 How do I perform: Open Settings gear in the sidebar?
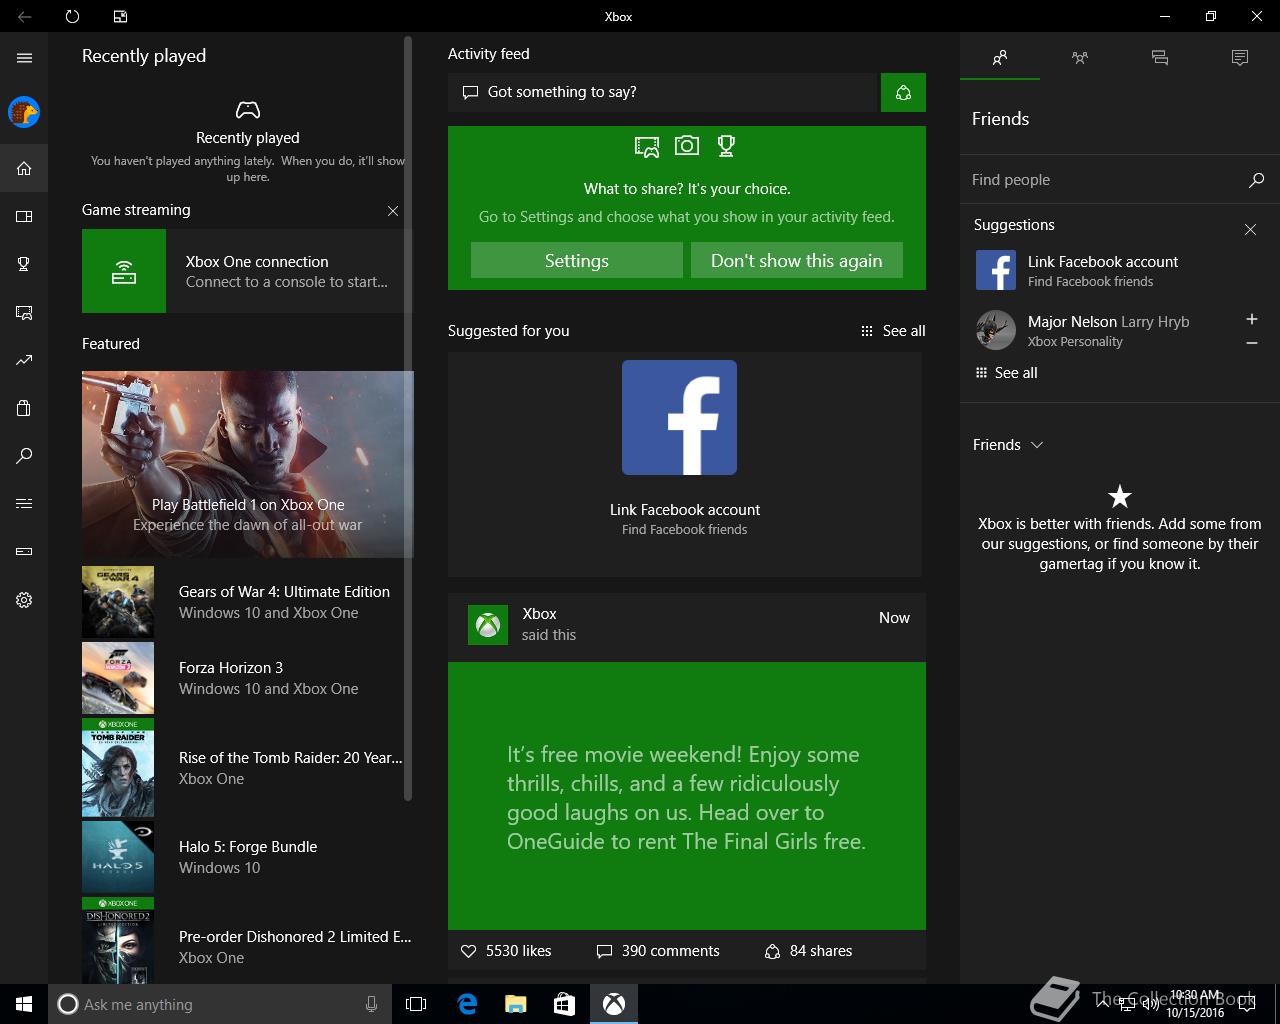point(24,600)
